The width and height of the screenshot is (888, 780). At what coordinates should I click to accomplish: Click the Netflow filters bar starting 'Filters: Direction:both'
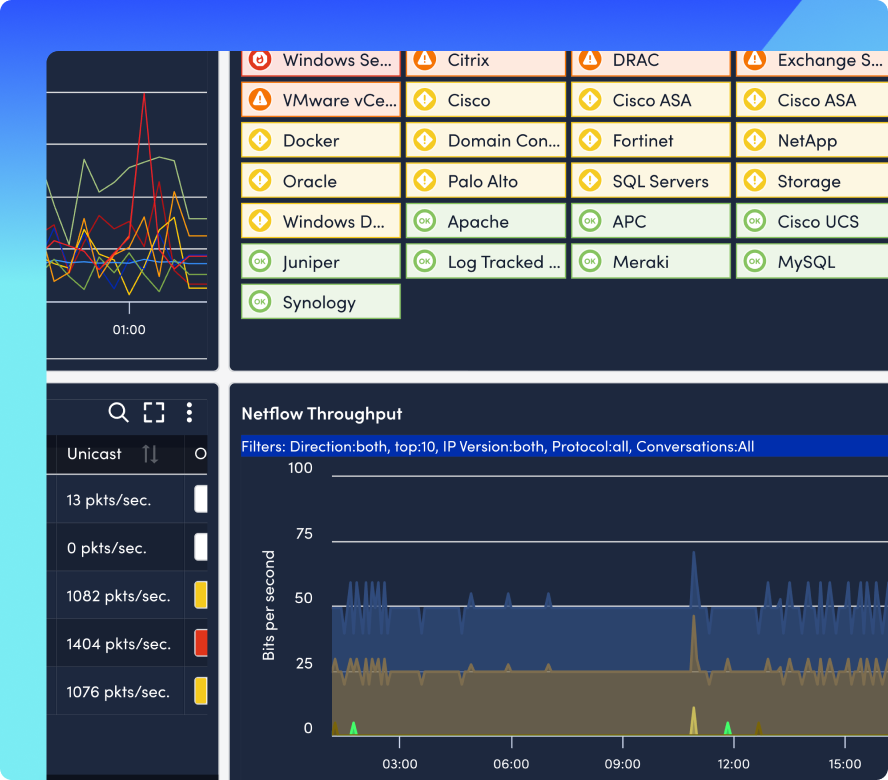[564, 446]
